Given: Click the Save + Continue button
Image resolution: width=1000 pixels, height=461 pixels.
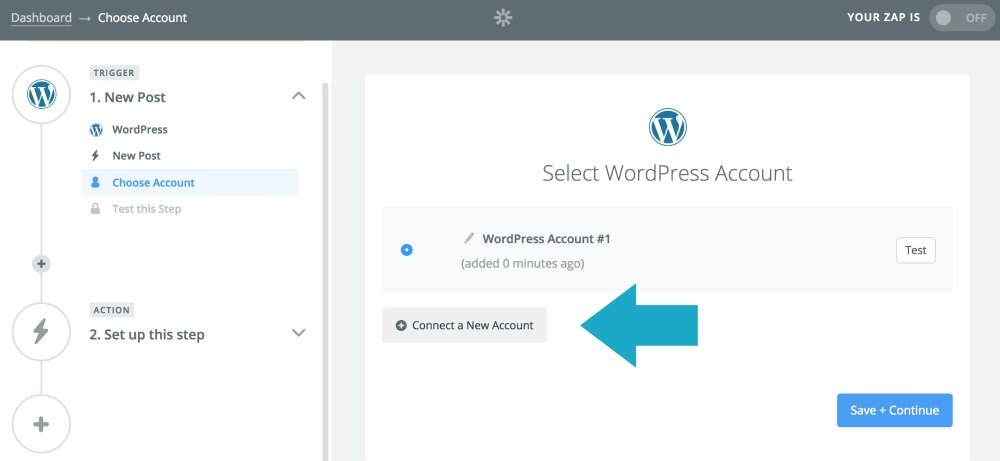Looking at the screenshot, I should click(894, 410).
